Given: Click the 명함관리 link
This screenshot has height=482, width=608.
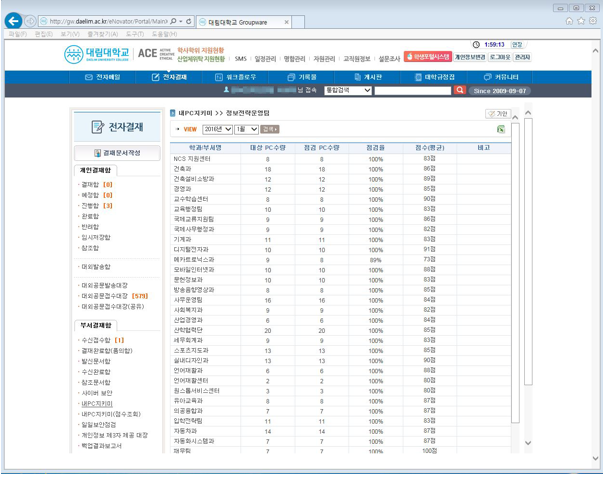Looking at the screenshot, I should click(294, 59).
